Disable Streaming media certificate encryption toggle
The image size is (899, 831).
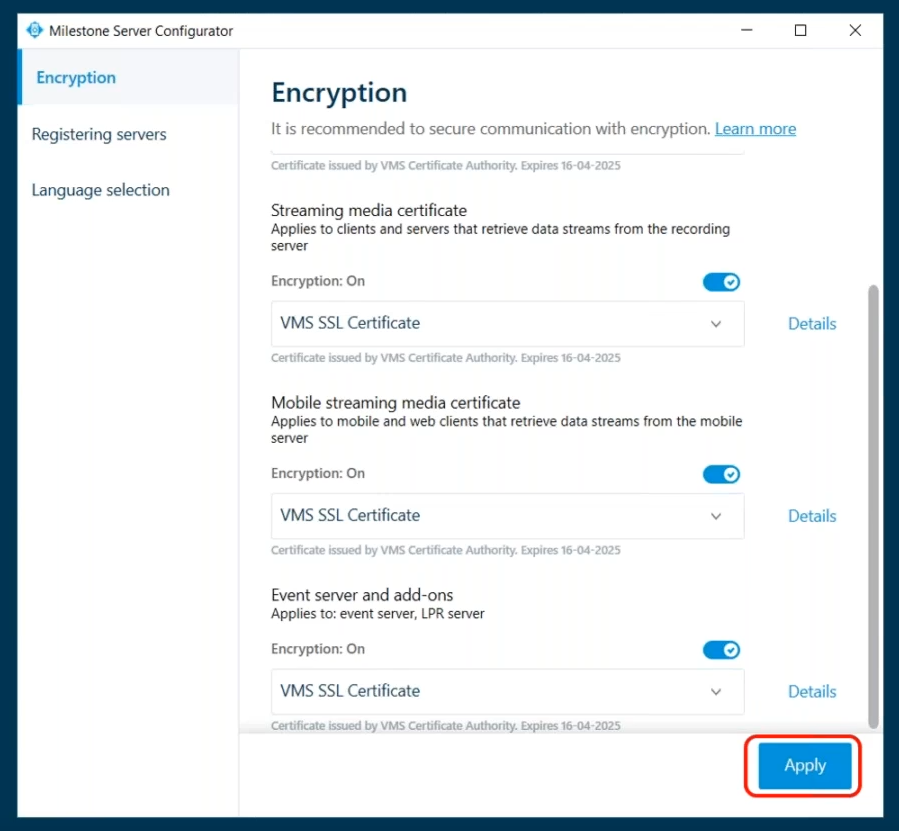coord(721,282)
